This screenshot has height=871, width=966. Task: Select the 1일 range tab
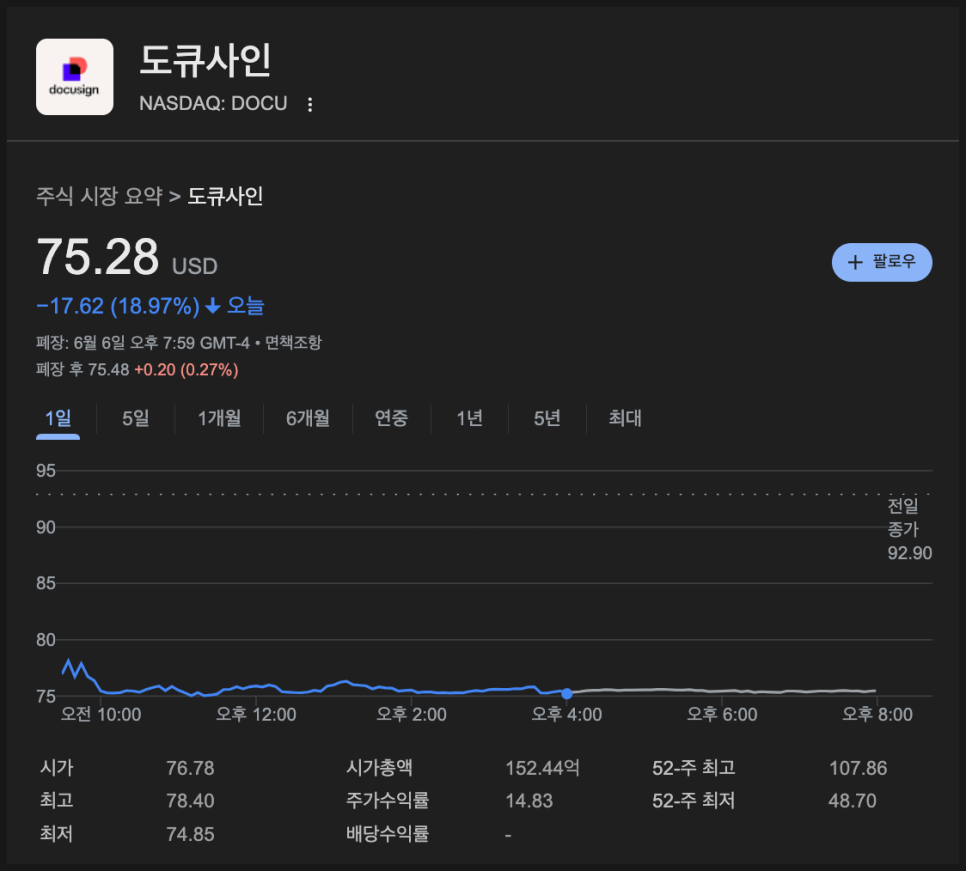58,419
